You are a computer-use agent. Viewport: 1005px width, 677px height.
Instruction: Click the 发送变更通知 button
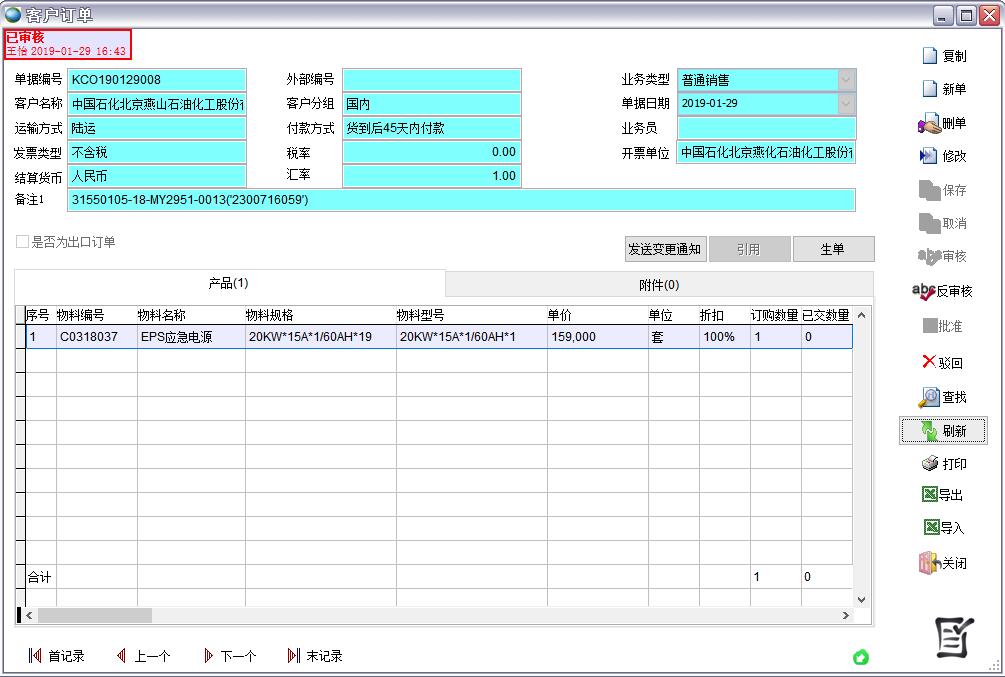pos(665,249)
